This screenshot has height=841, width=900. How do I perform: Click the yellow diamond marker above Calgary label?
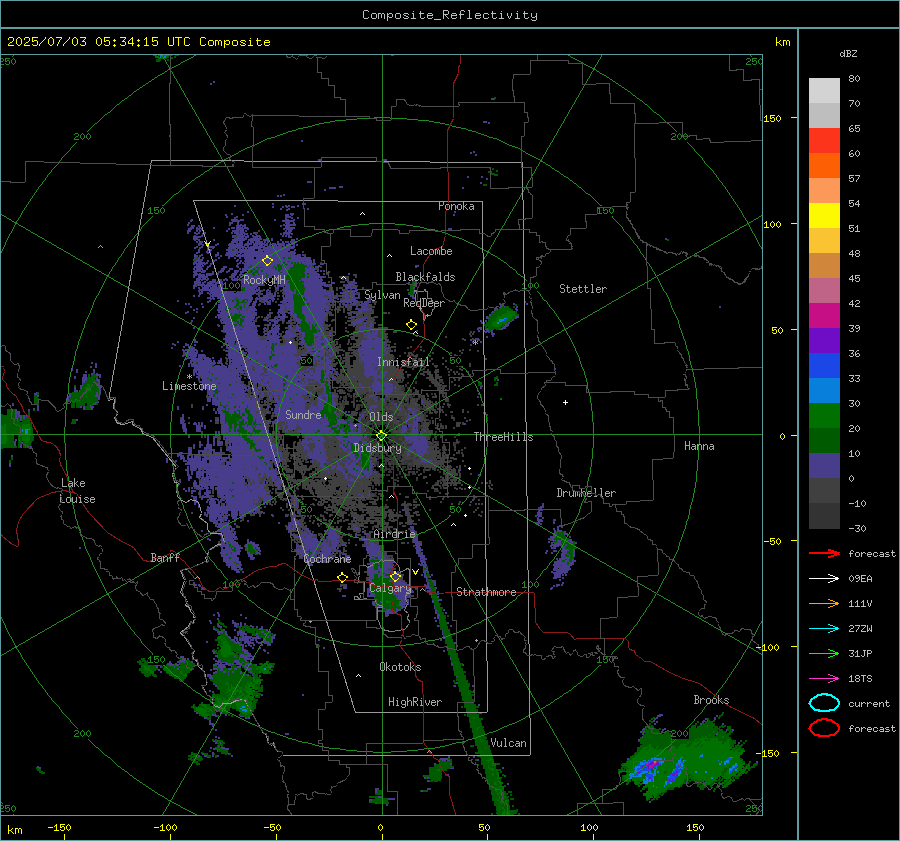pos(395,576)
